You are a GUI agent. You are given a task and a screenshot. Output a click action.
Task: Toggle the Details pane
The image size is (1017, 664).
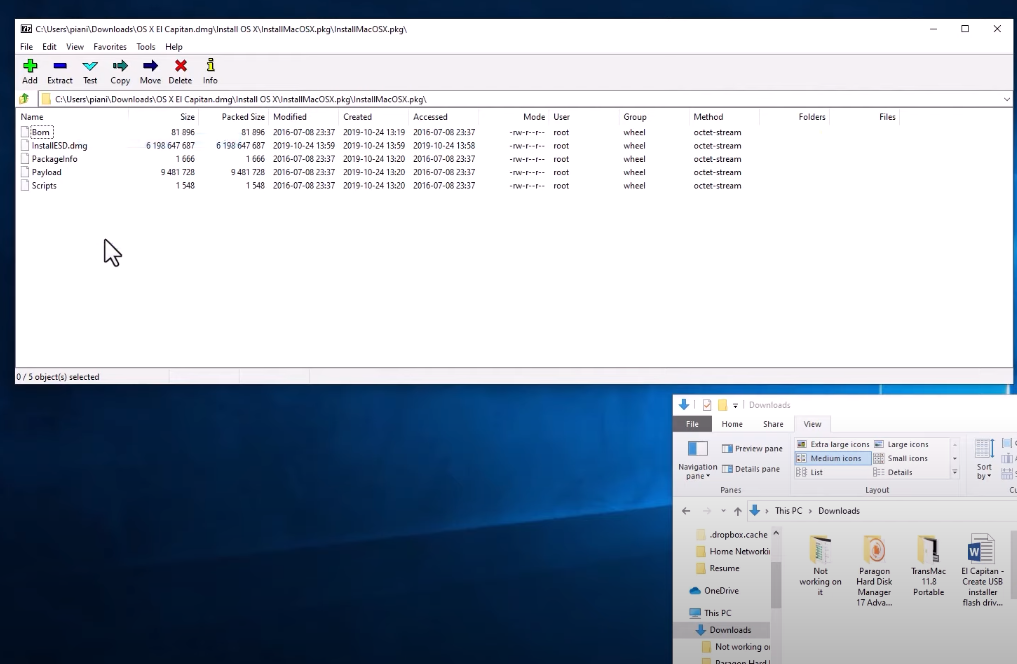[x=751, y=469]
